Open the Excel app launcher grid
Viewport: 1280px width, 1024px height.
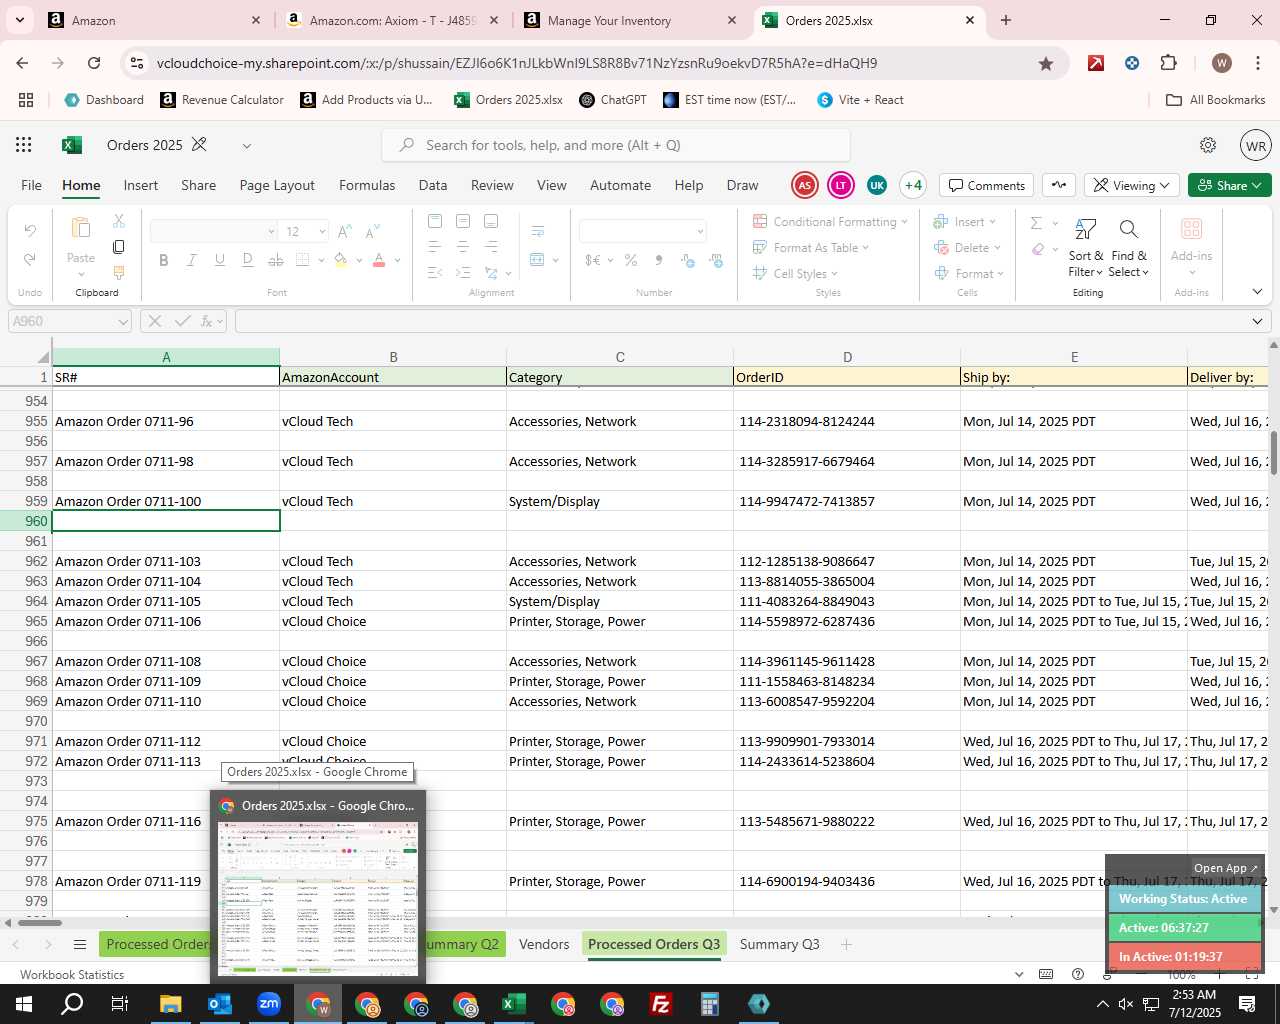point(24,145)
